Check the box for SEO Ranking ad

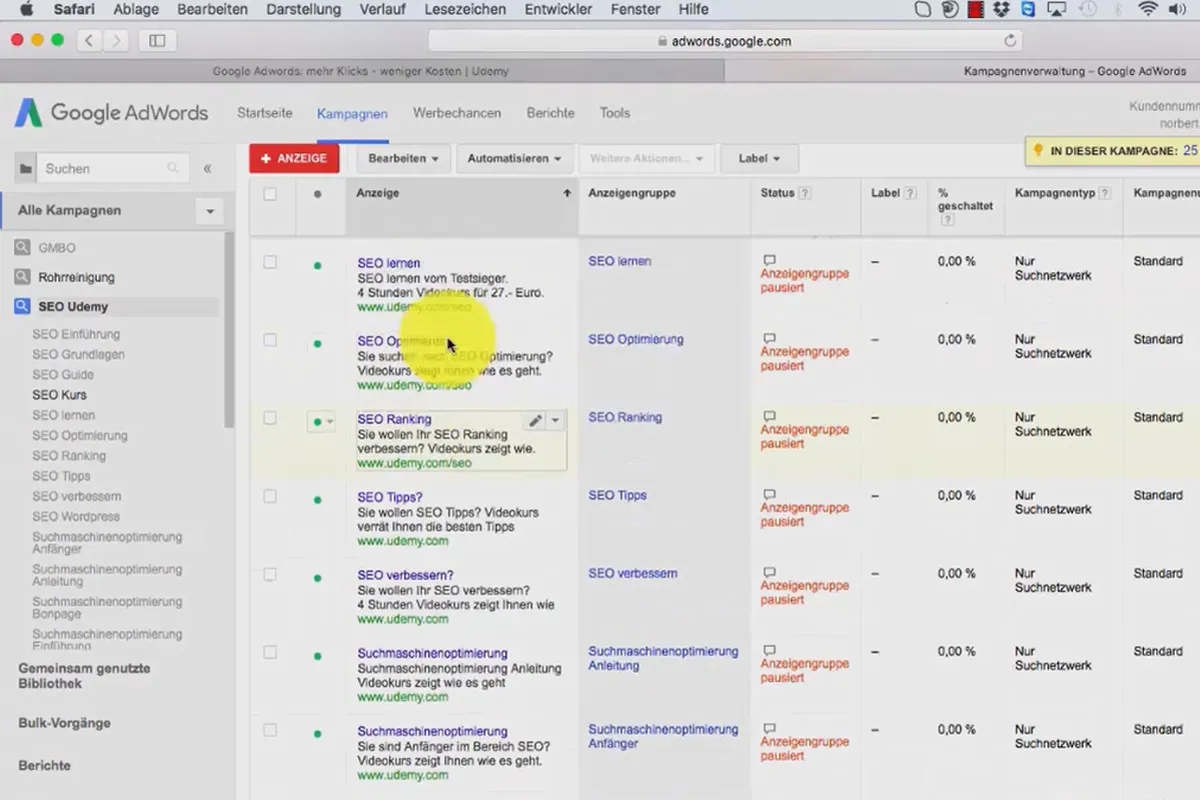pyautogui.click(x=270, y=418)
